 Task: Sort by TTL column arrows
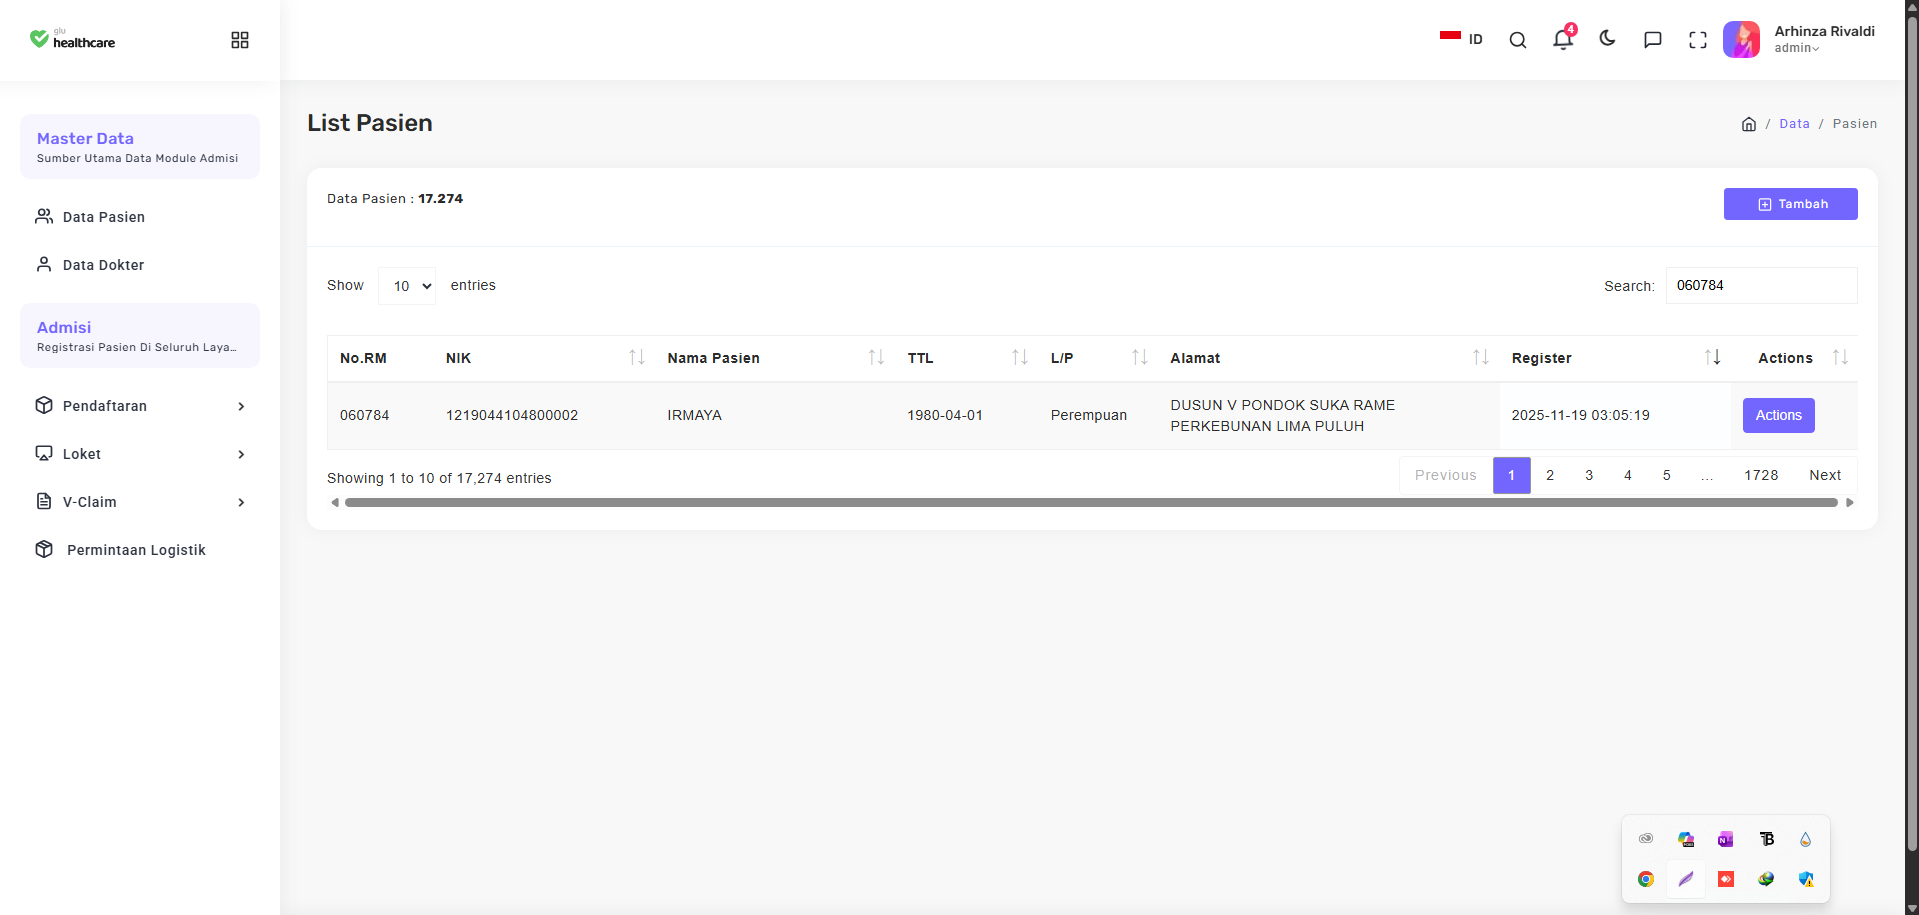tap(1019, 357)
